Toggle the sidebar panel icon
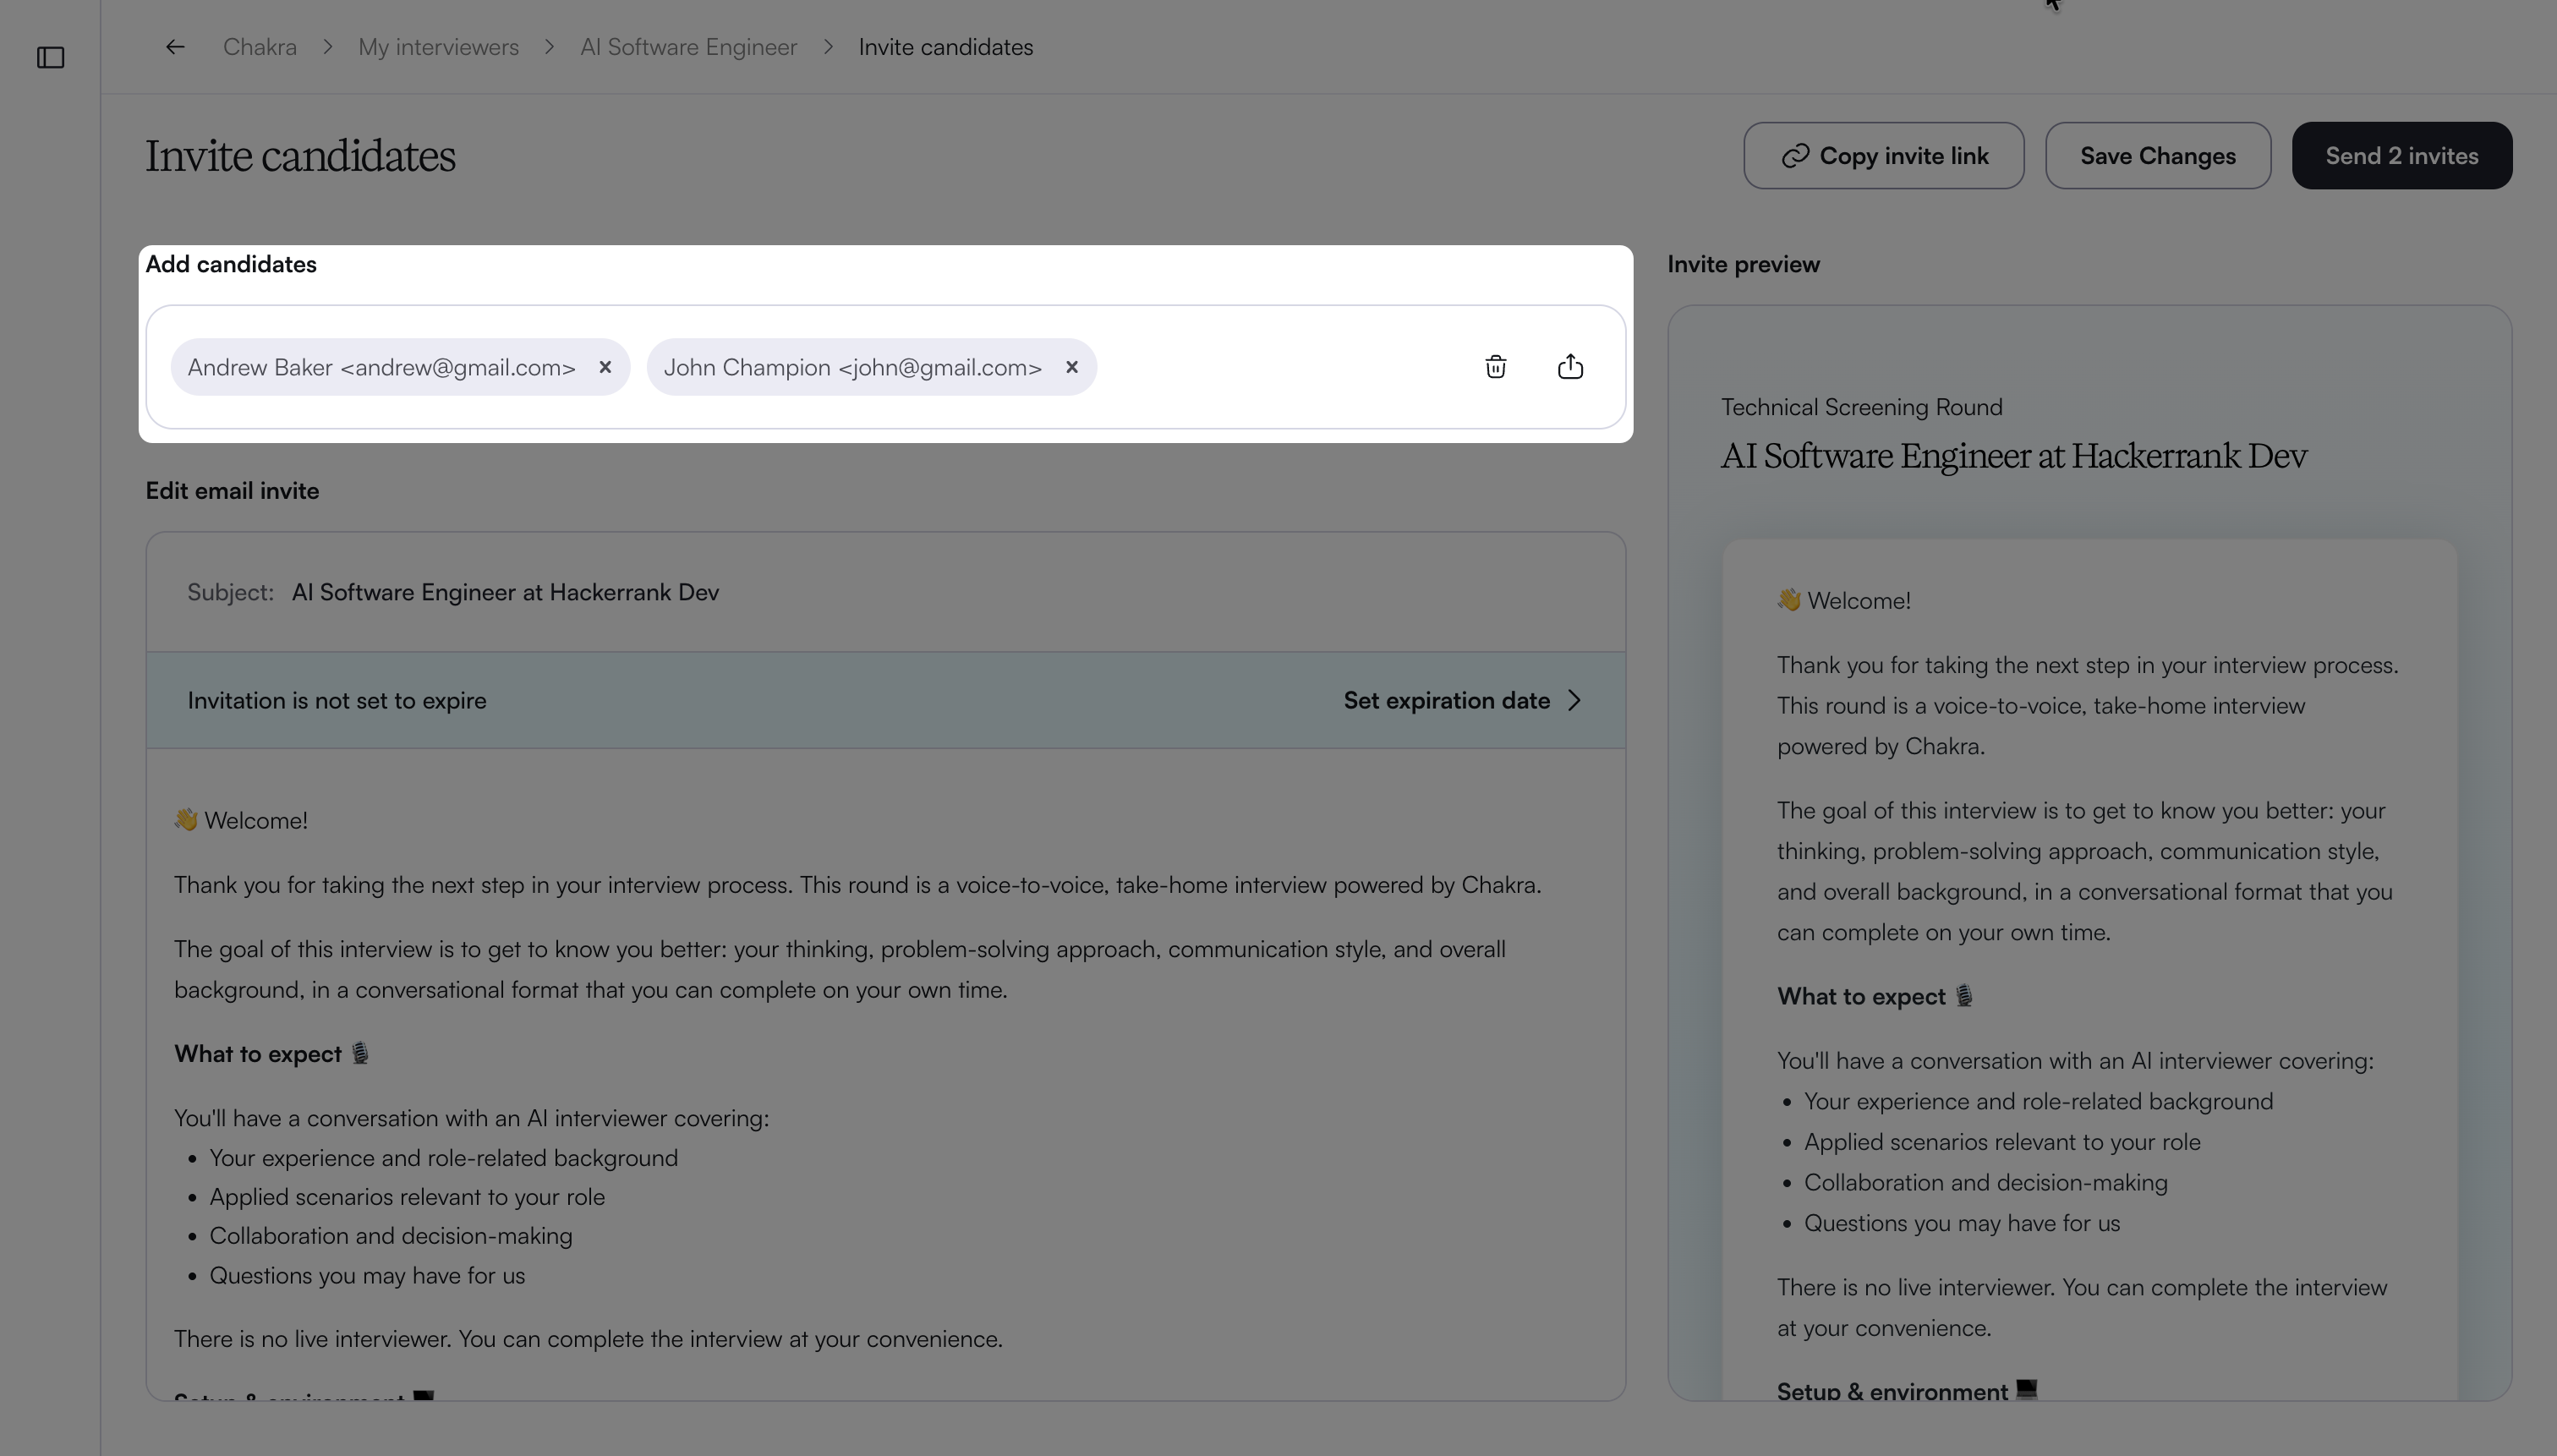 51,58
